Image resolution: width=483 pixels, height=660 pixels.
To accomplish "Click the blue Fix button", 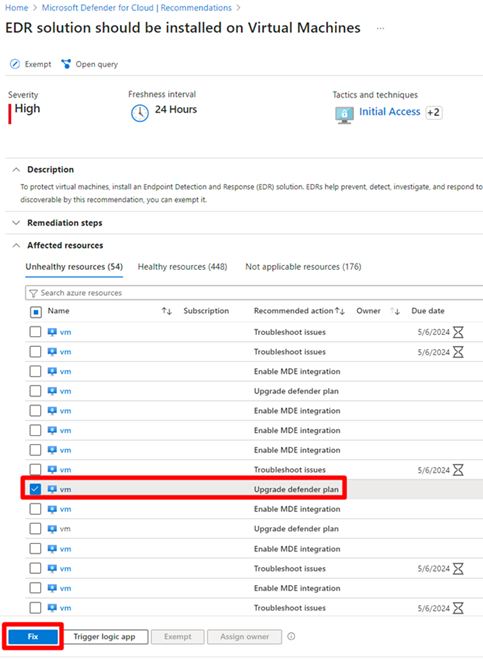I will coord(33,636).
